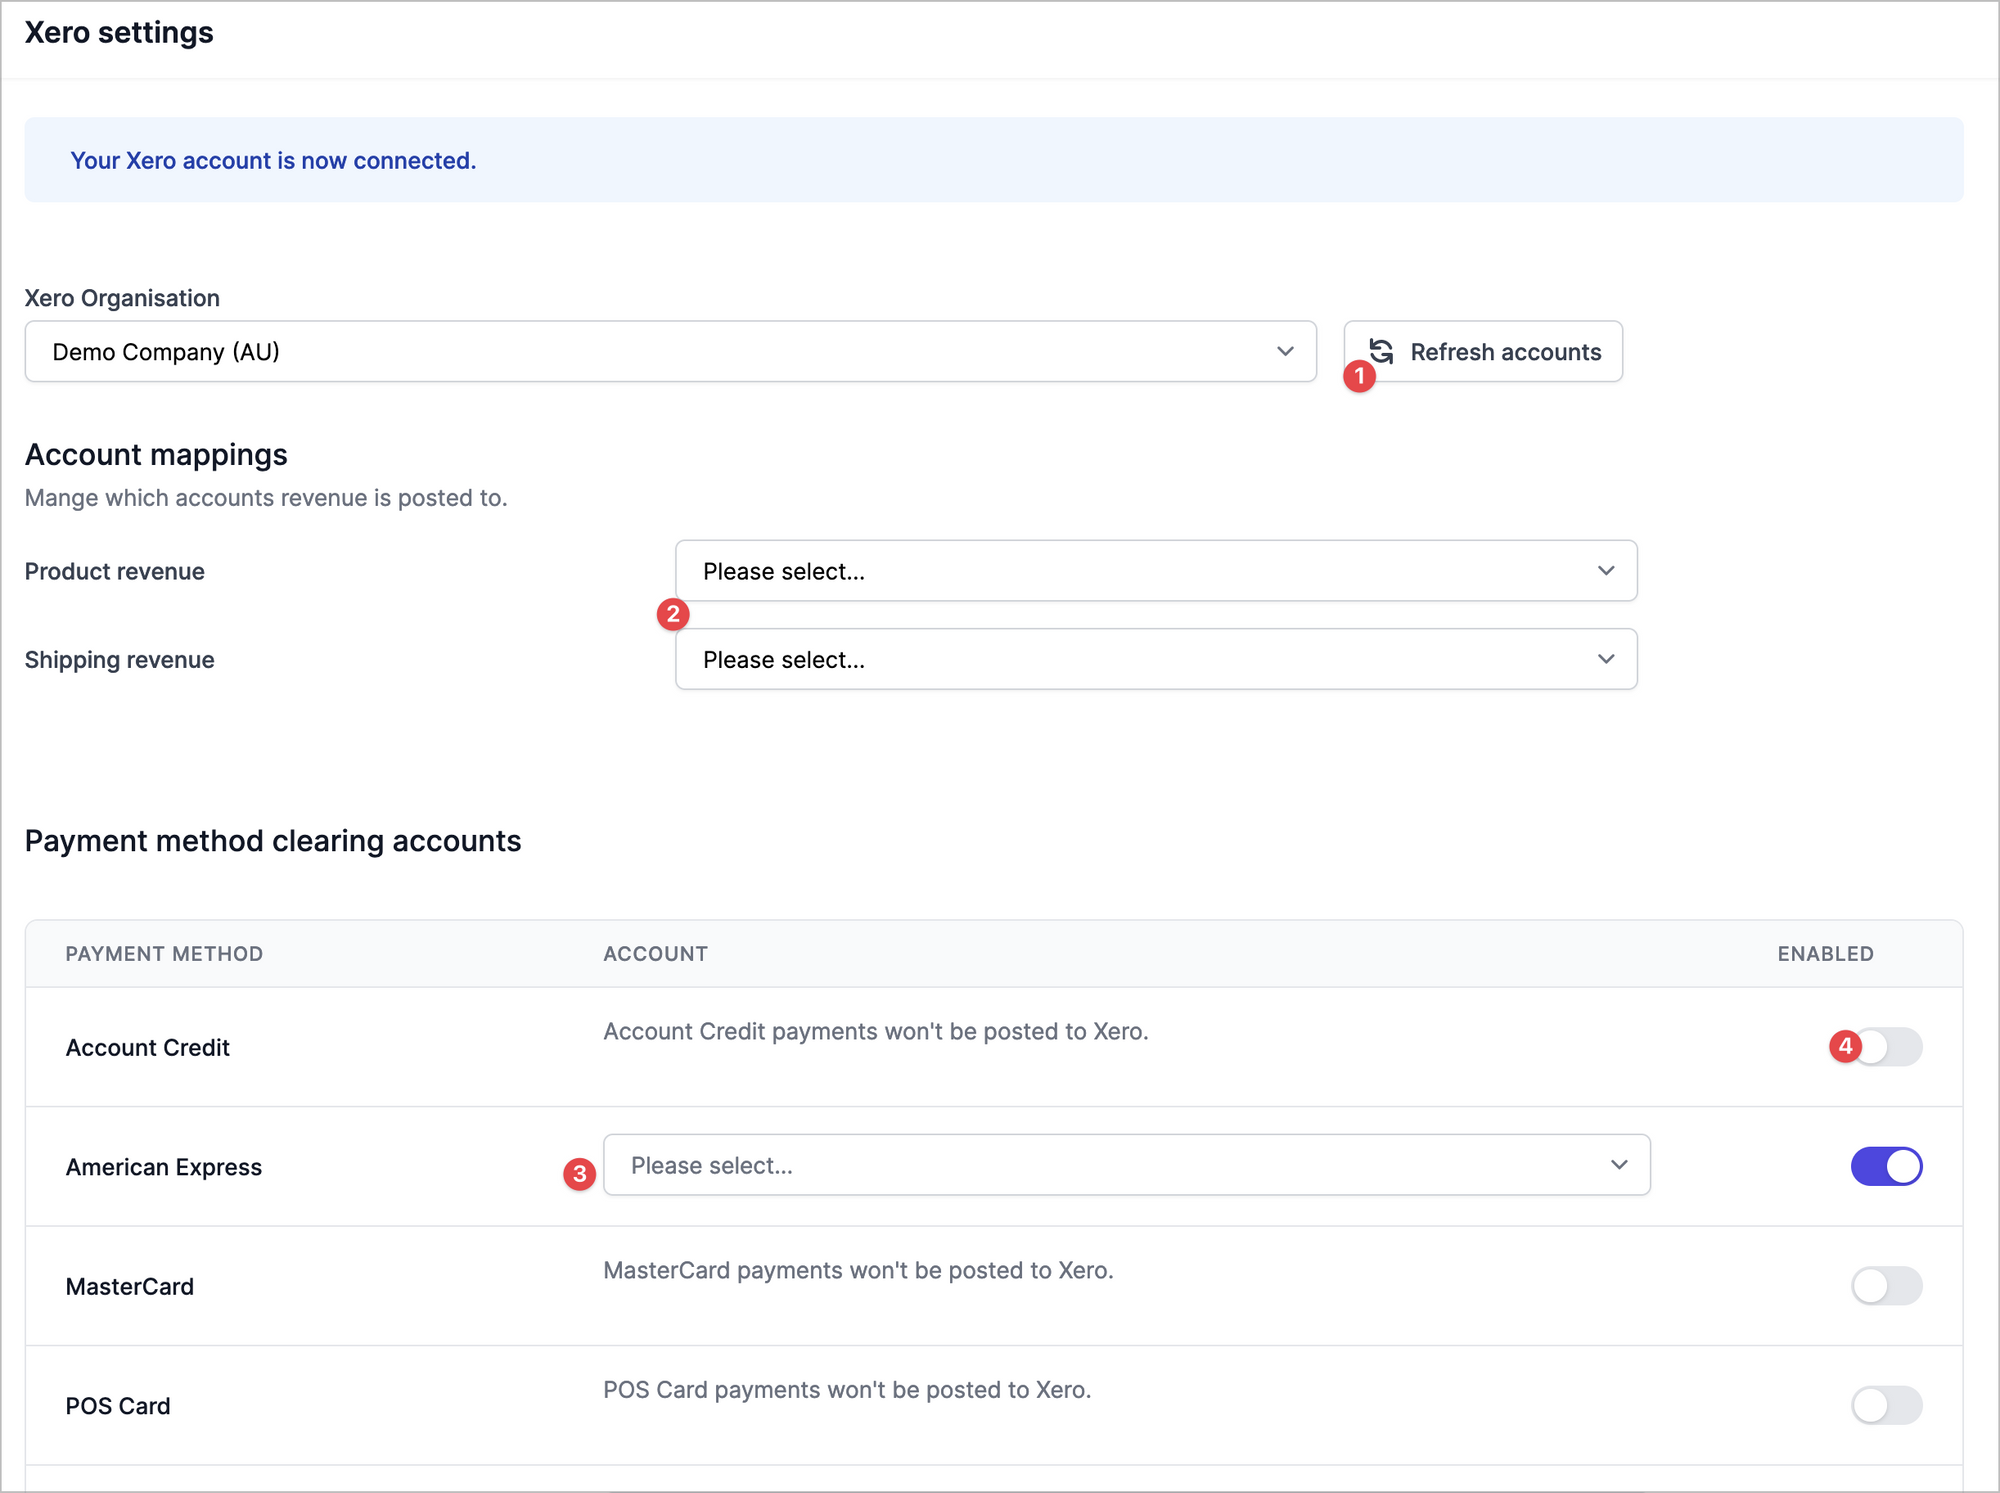The width and height of the screenshot is (2000, 1493).
Task: Click the 'Xero Organisation' field label
Action: point(122,298)
